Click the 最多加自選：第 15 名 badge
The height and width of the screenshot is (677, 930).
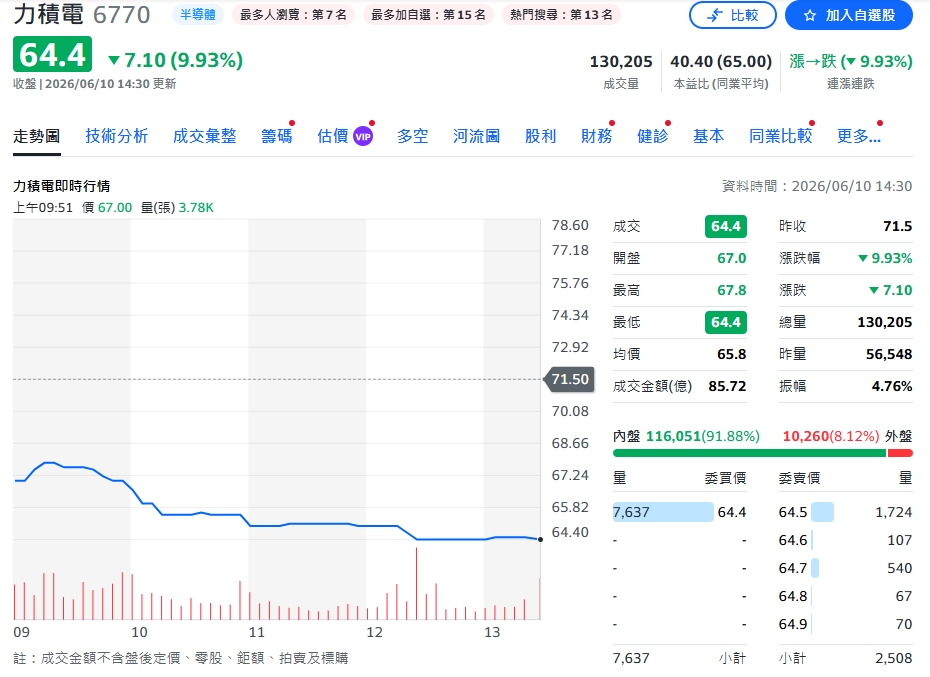(428, 15)
